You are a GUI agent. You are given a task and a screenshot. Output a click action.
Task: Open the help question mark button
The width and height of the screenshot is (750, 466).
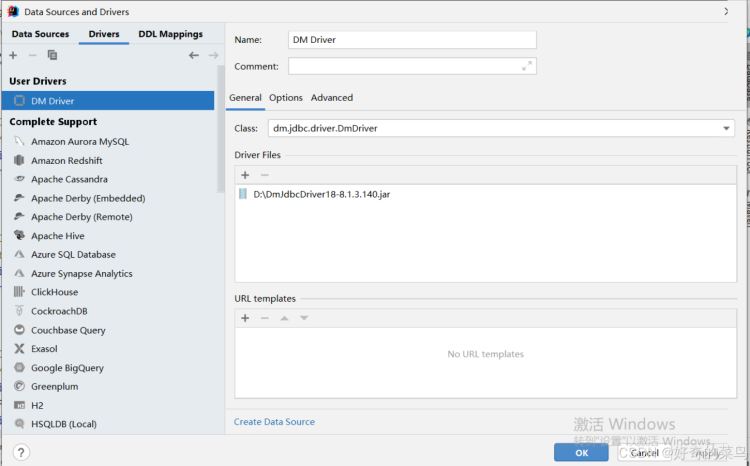coord(21,452)
